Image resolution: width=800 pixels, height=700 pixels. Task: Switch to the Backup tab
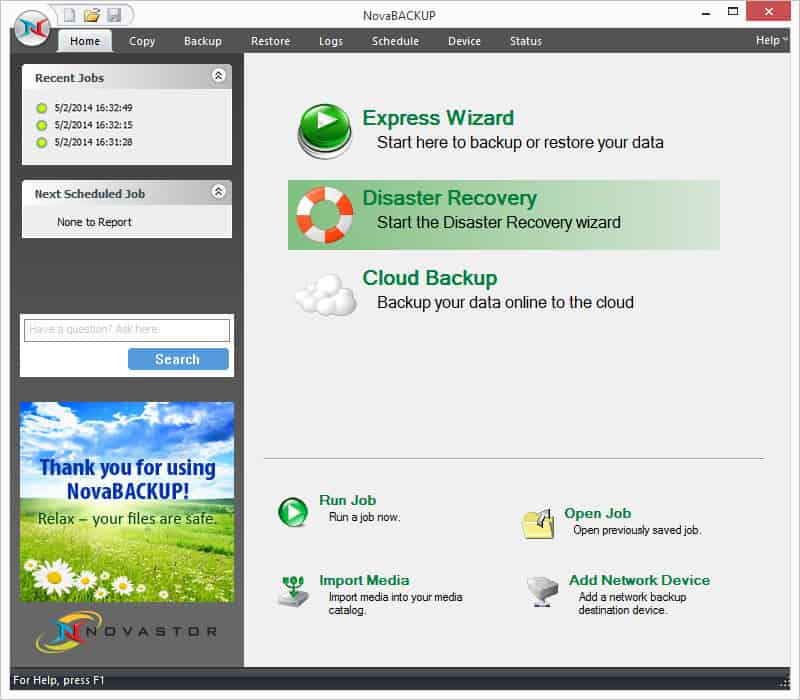203,41
